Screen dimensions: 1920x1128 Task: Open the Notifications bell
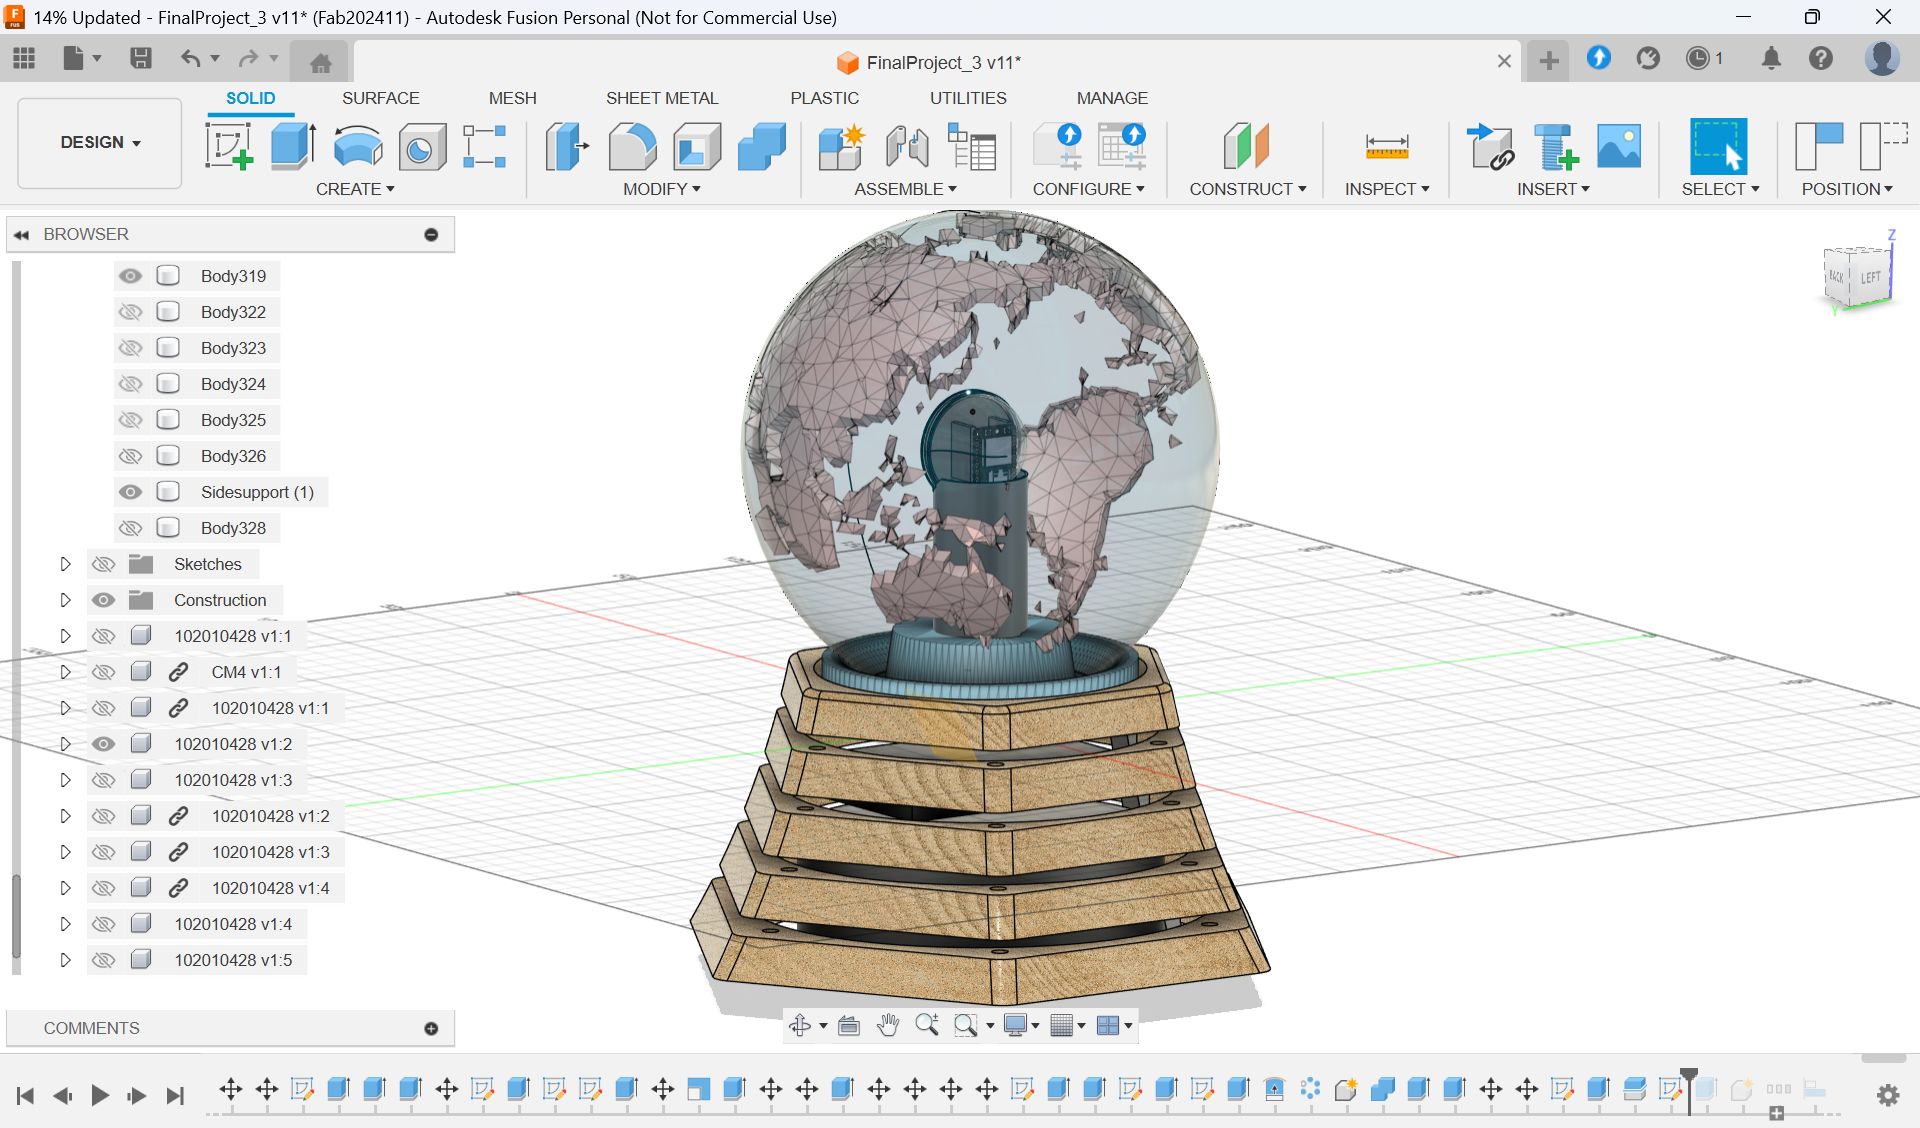(1771, 59)
